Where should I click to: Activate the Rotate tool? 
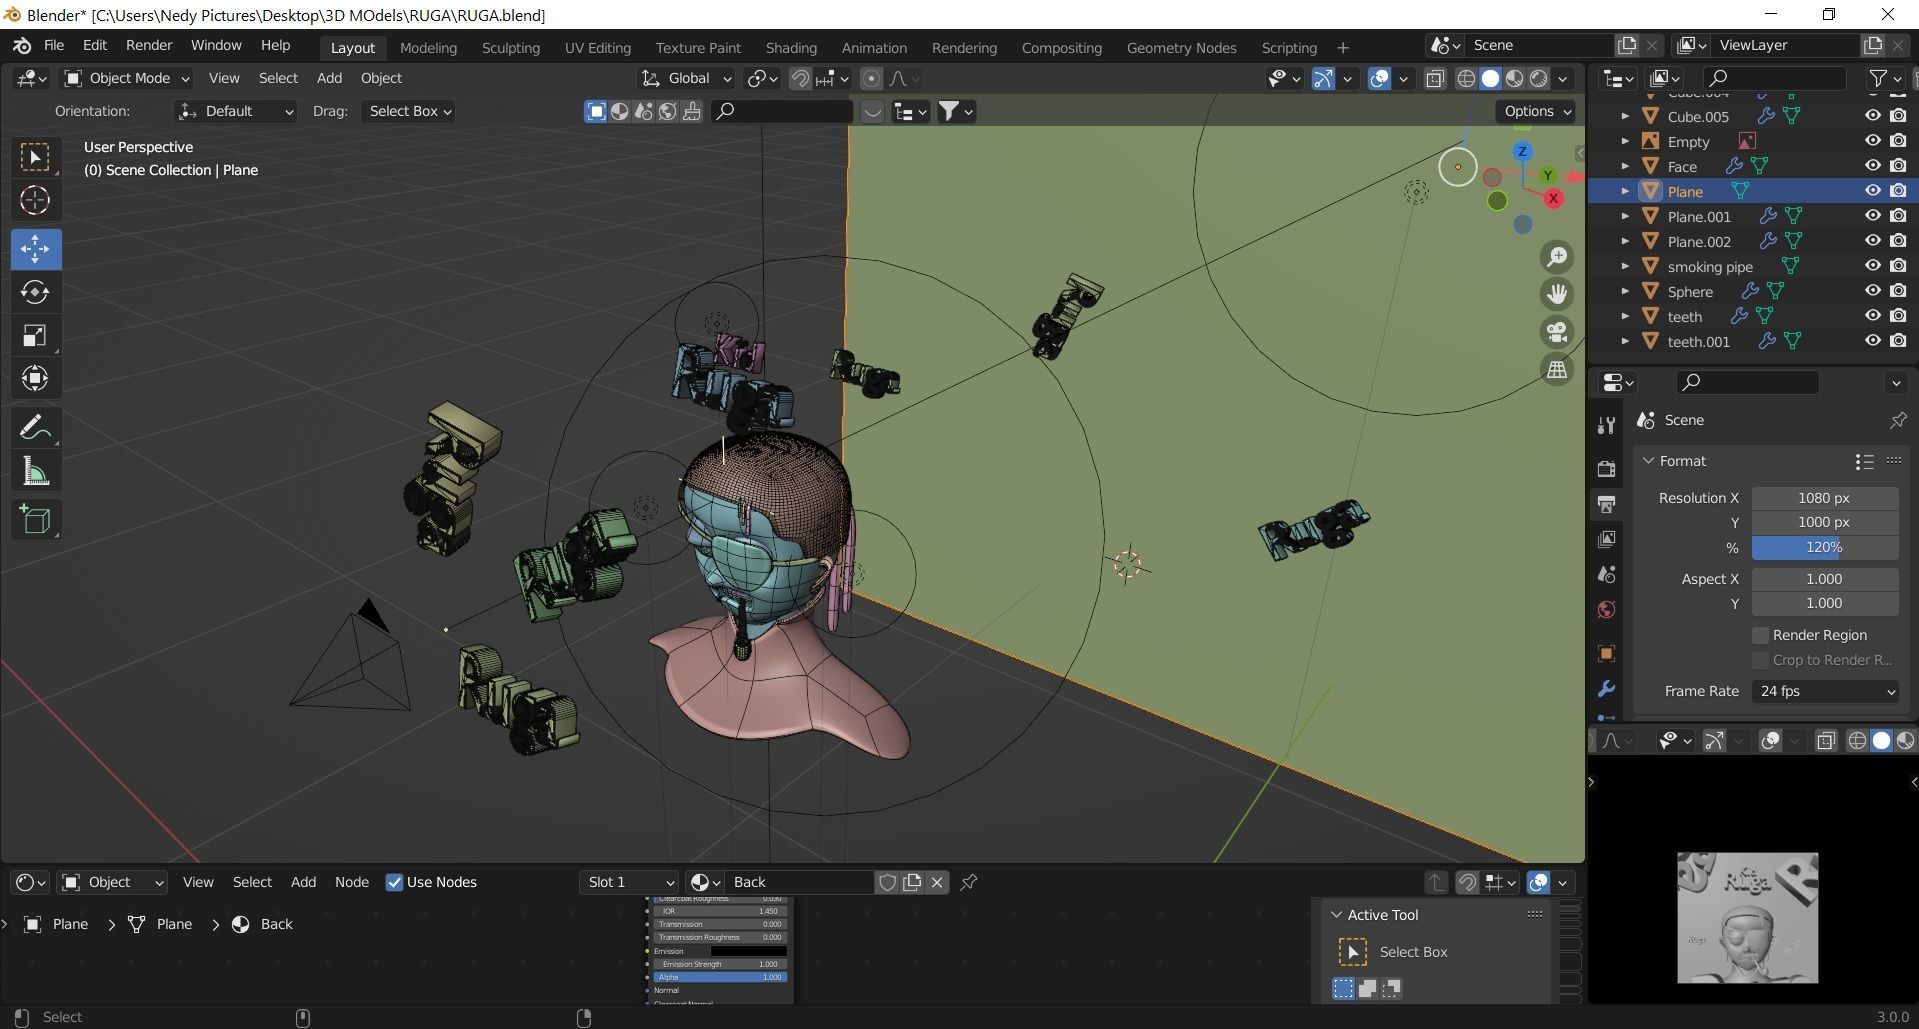coord(35,292)
